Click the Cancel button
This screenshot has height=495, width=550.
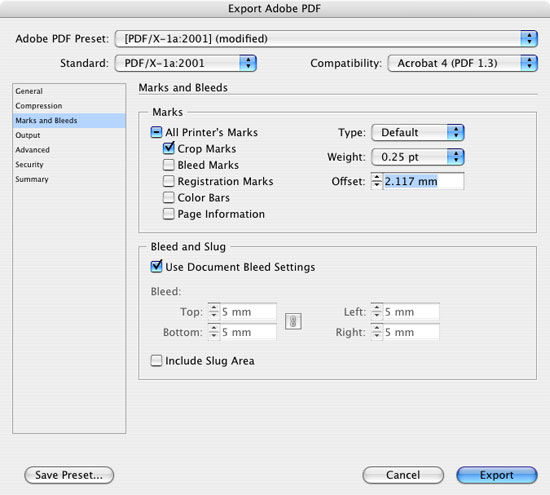coord(403,475)
